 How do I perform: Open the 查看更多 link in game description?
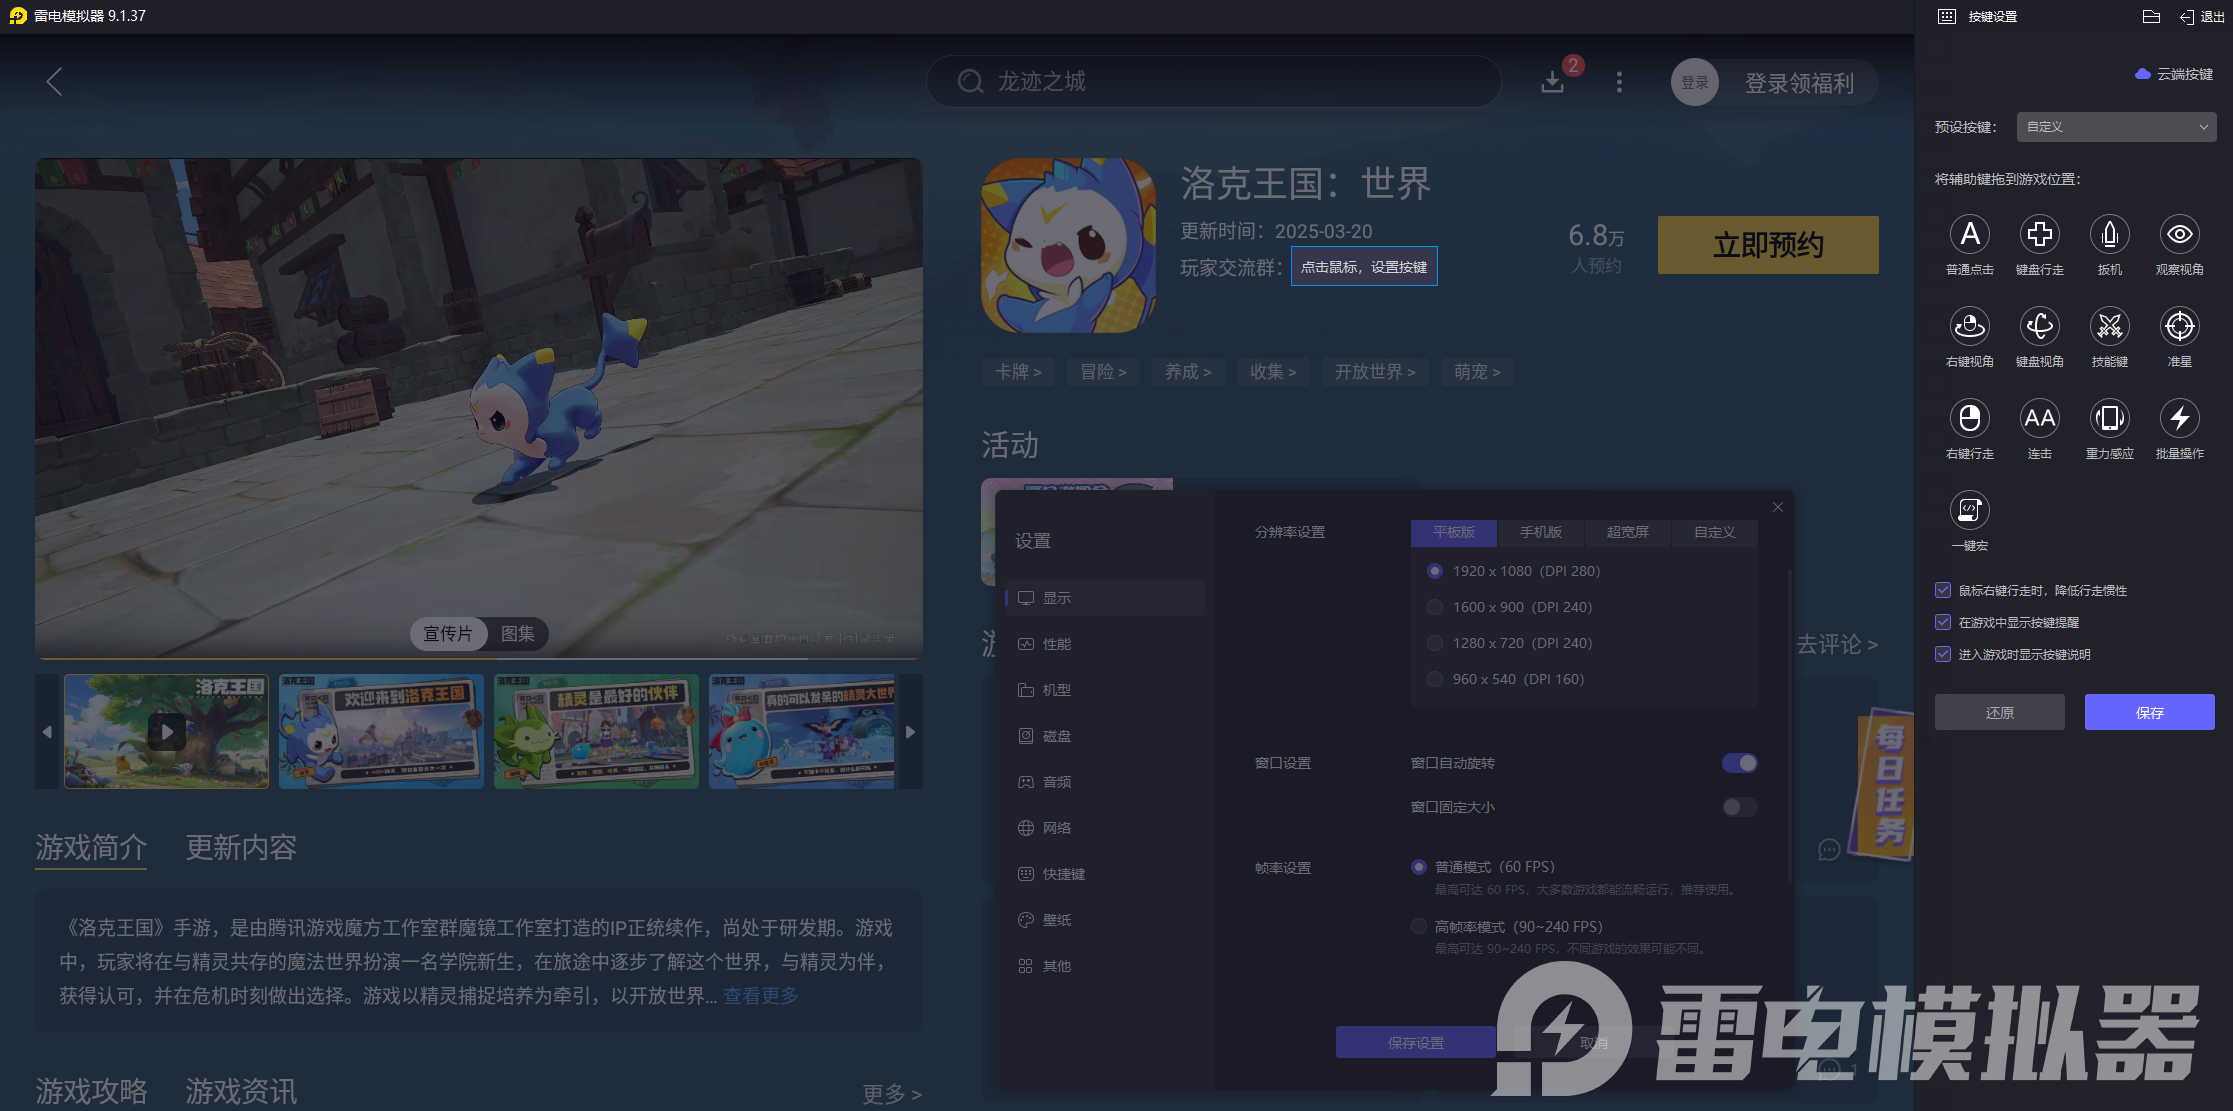point(758,995)
